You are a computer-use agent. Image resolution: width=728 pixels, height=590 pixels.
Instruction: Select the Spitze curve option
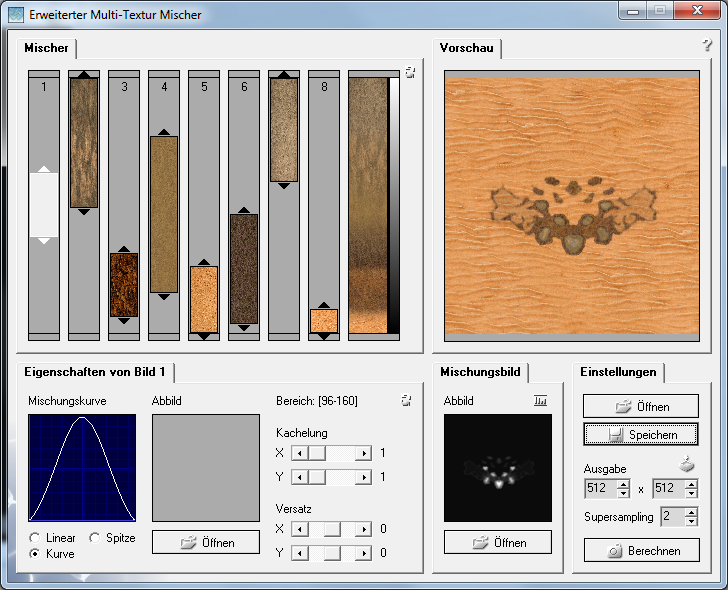(x=95, y=538)
